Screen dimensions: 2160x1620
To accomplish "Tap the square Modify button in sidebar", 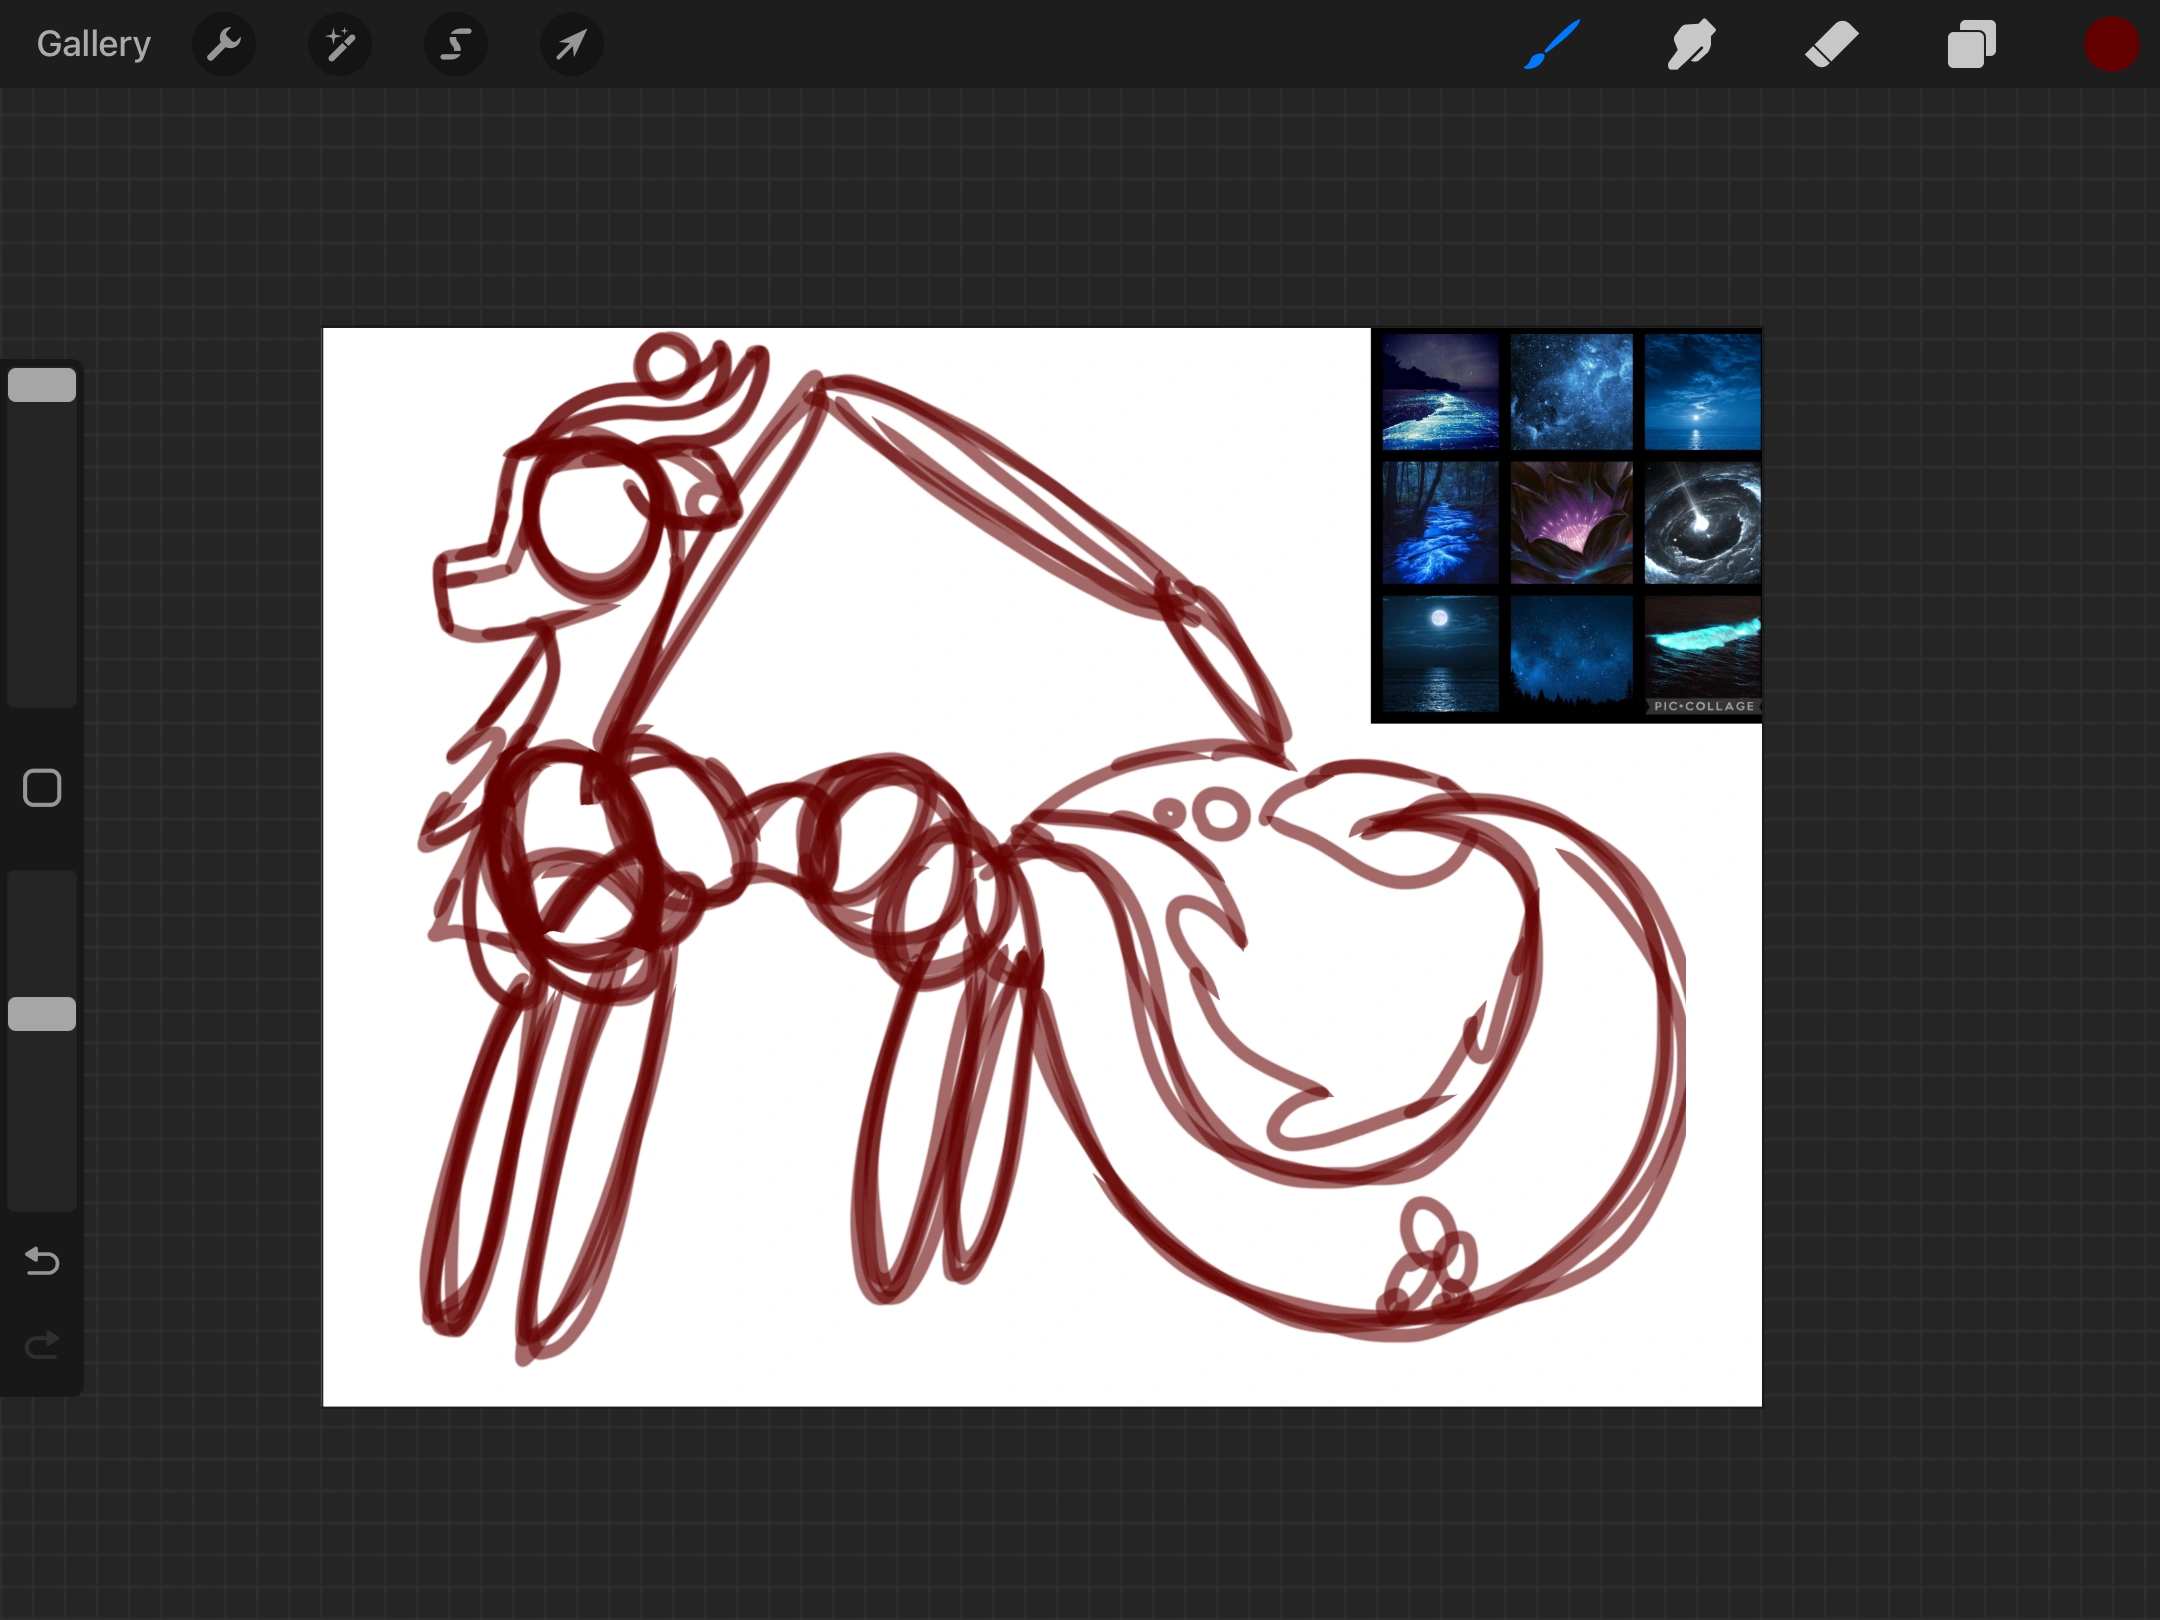I will coord(42,788).
